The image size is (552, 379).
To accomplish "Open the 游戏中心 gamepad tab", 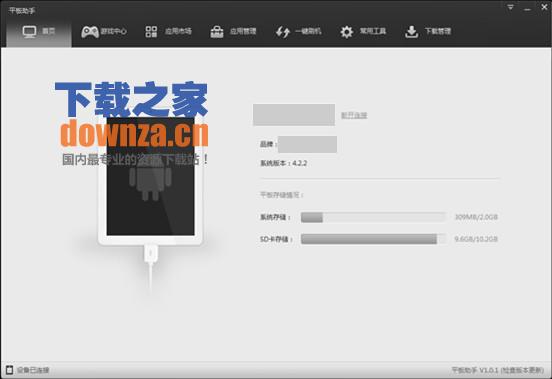I will [x=104, y=32].
